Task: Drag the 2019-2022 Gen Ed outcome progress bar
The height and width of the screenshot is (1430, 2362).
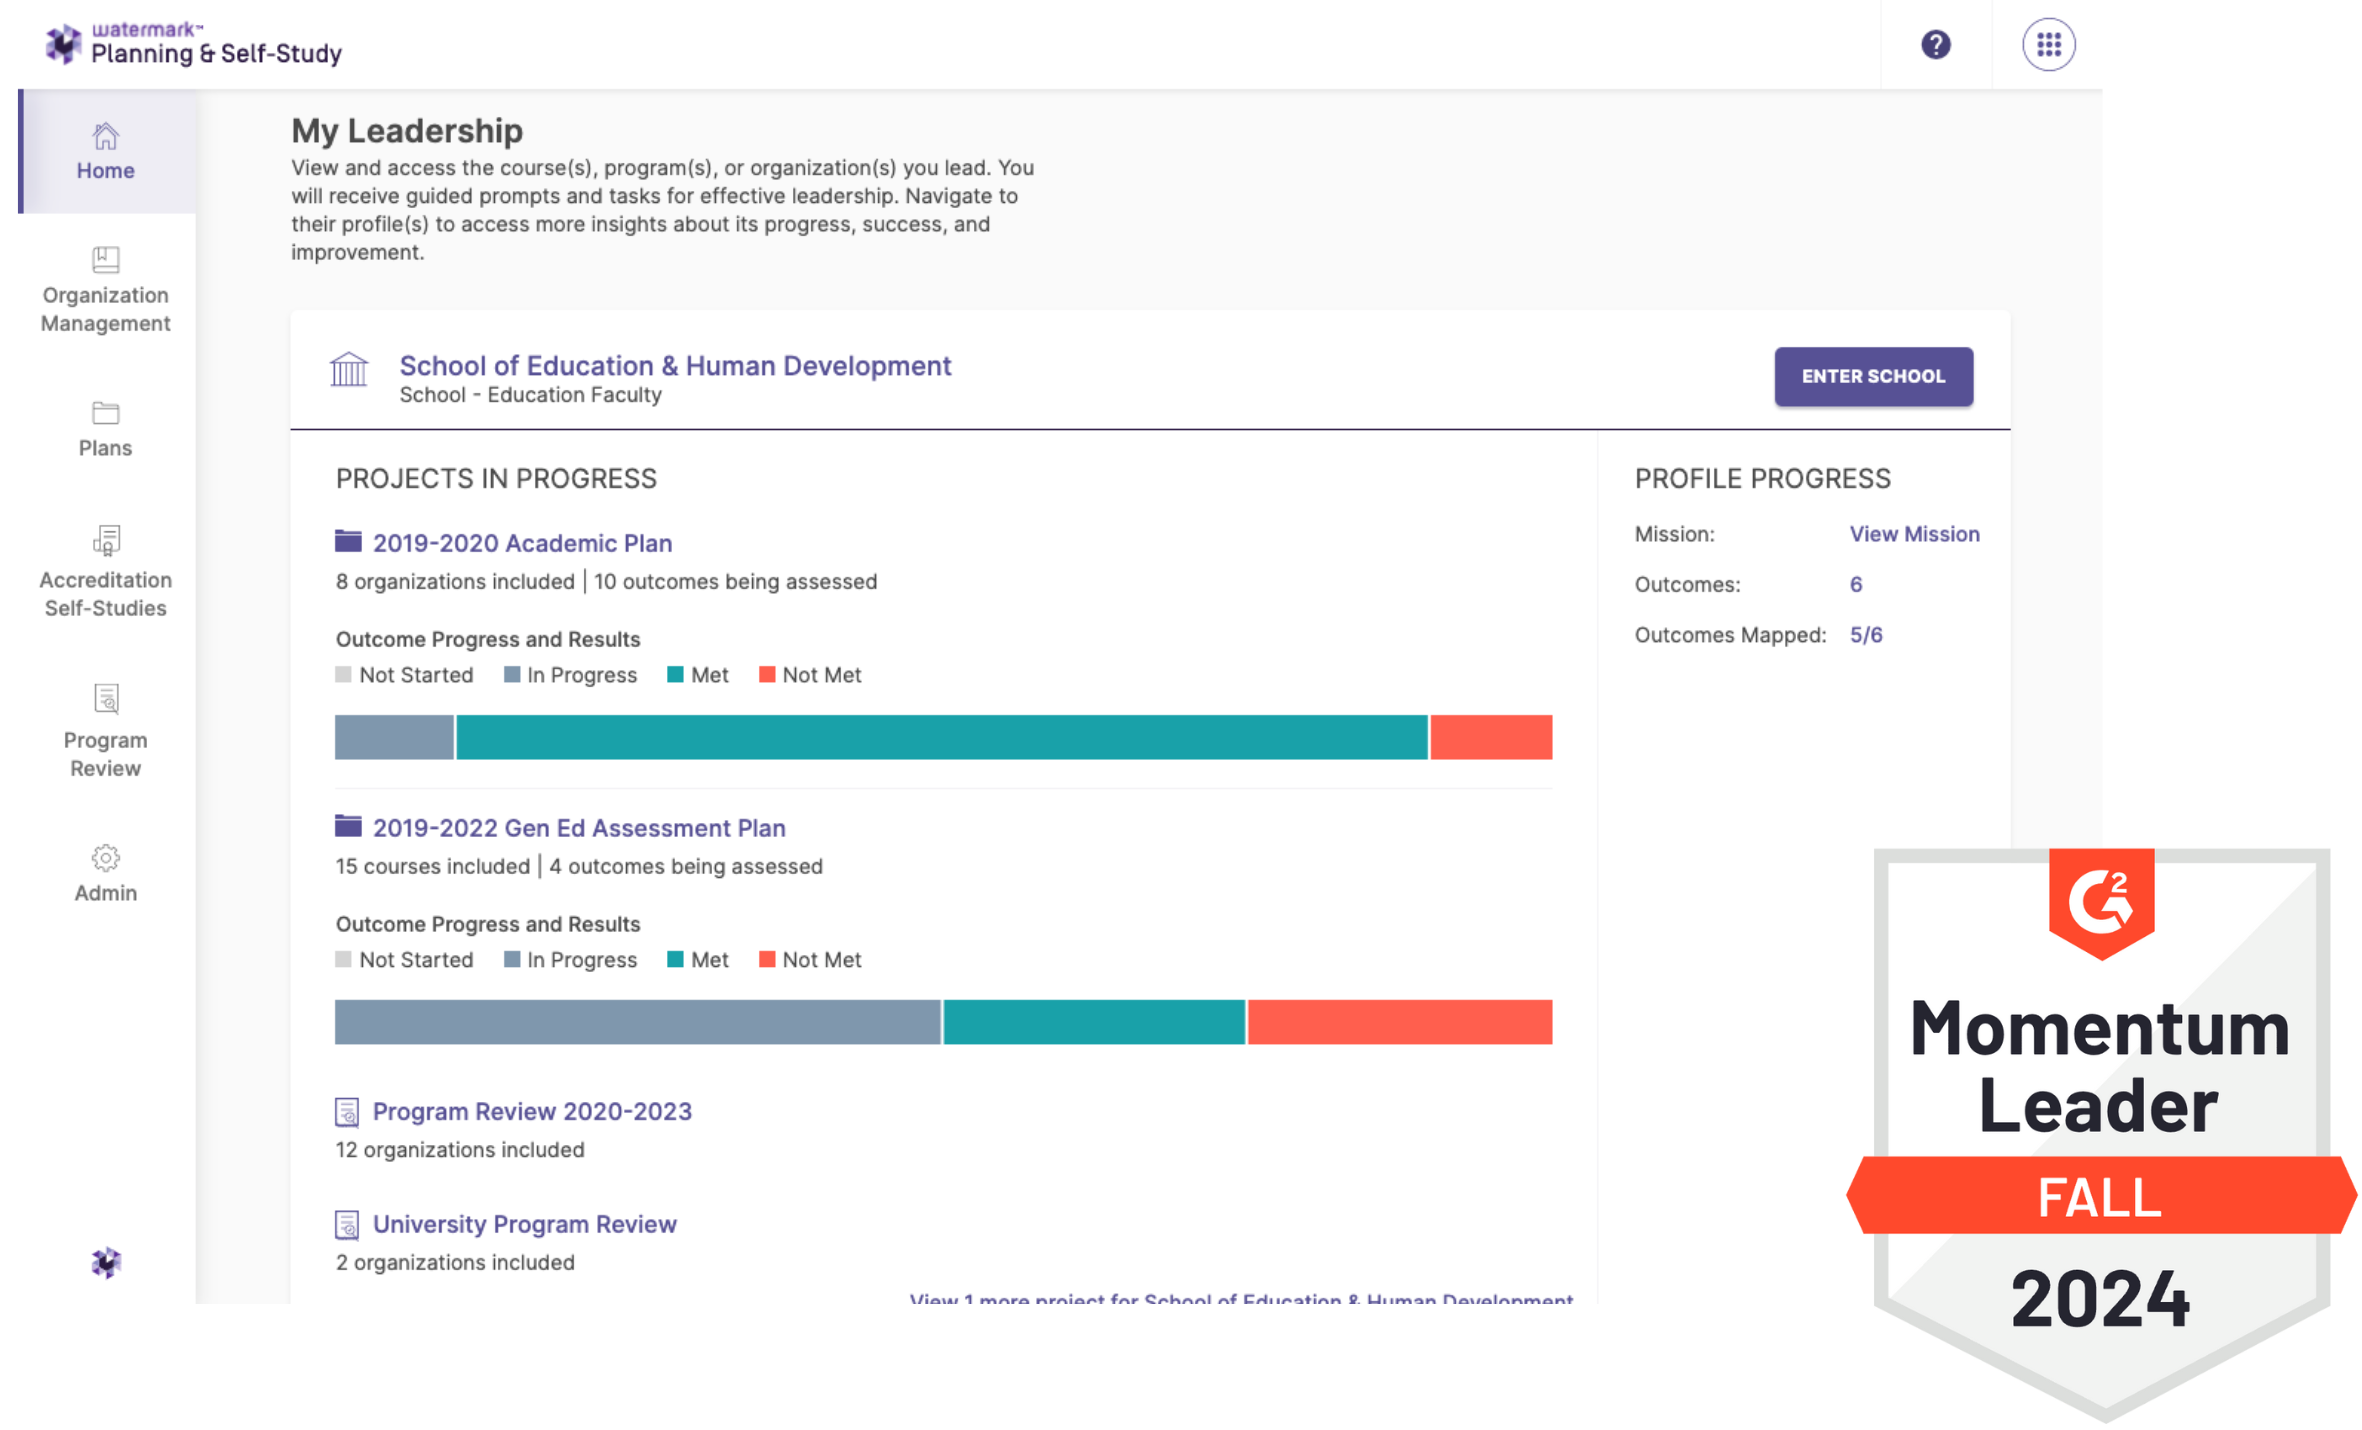Action: (x=941, y=1020)
